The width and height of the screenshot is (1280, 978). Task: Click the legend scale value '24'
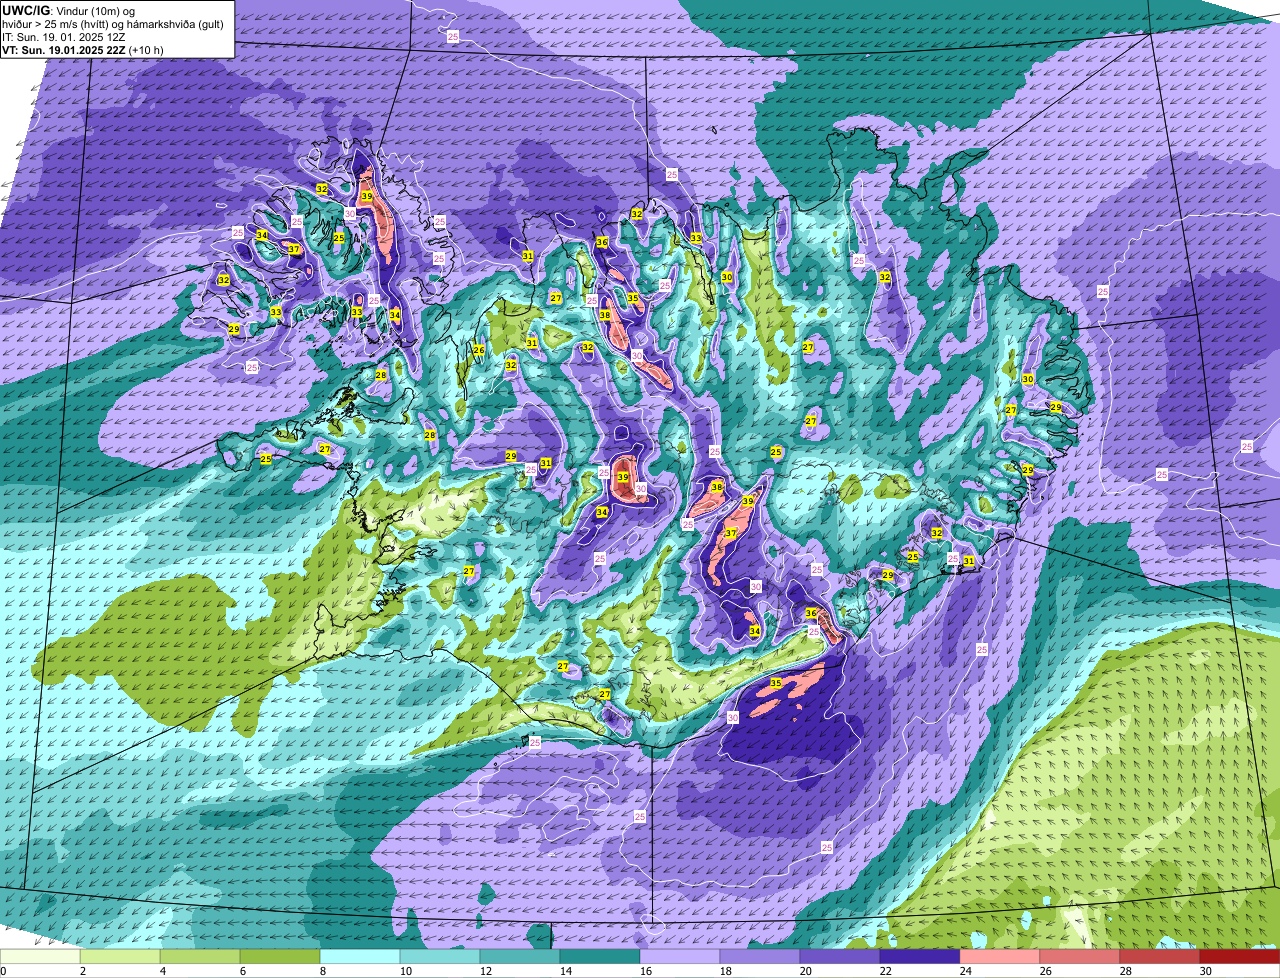(966, 971)
